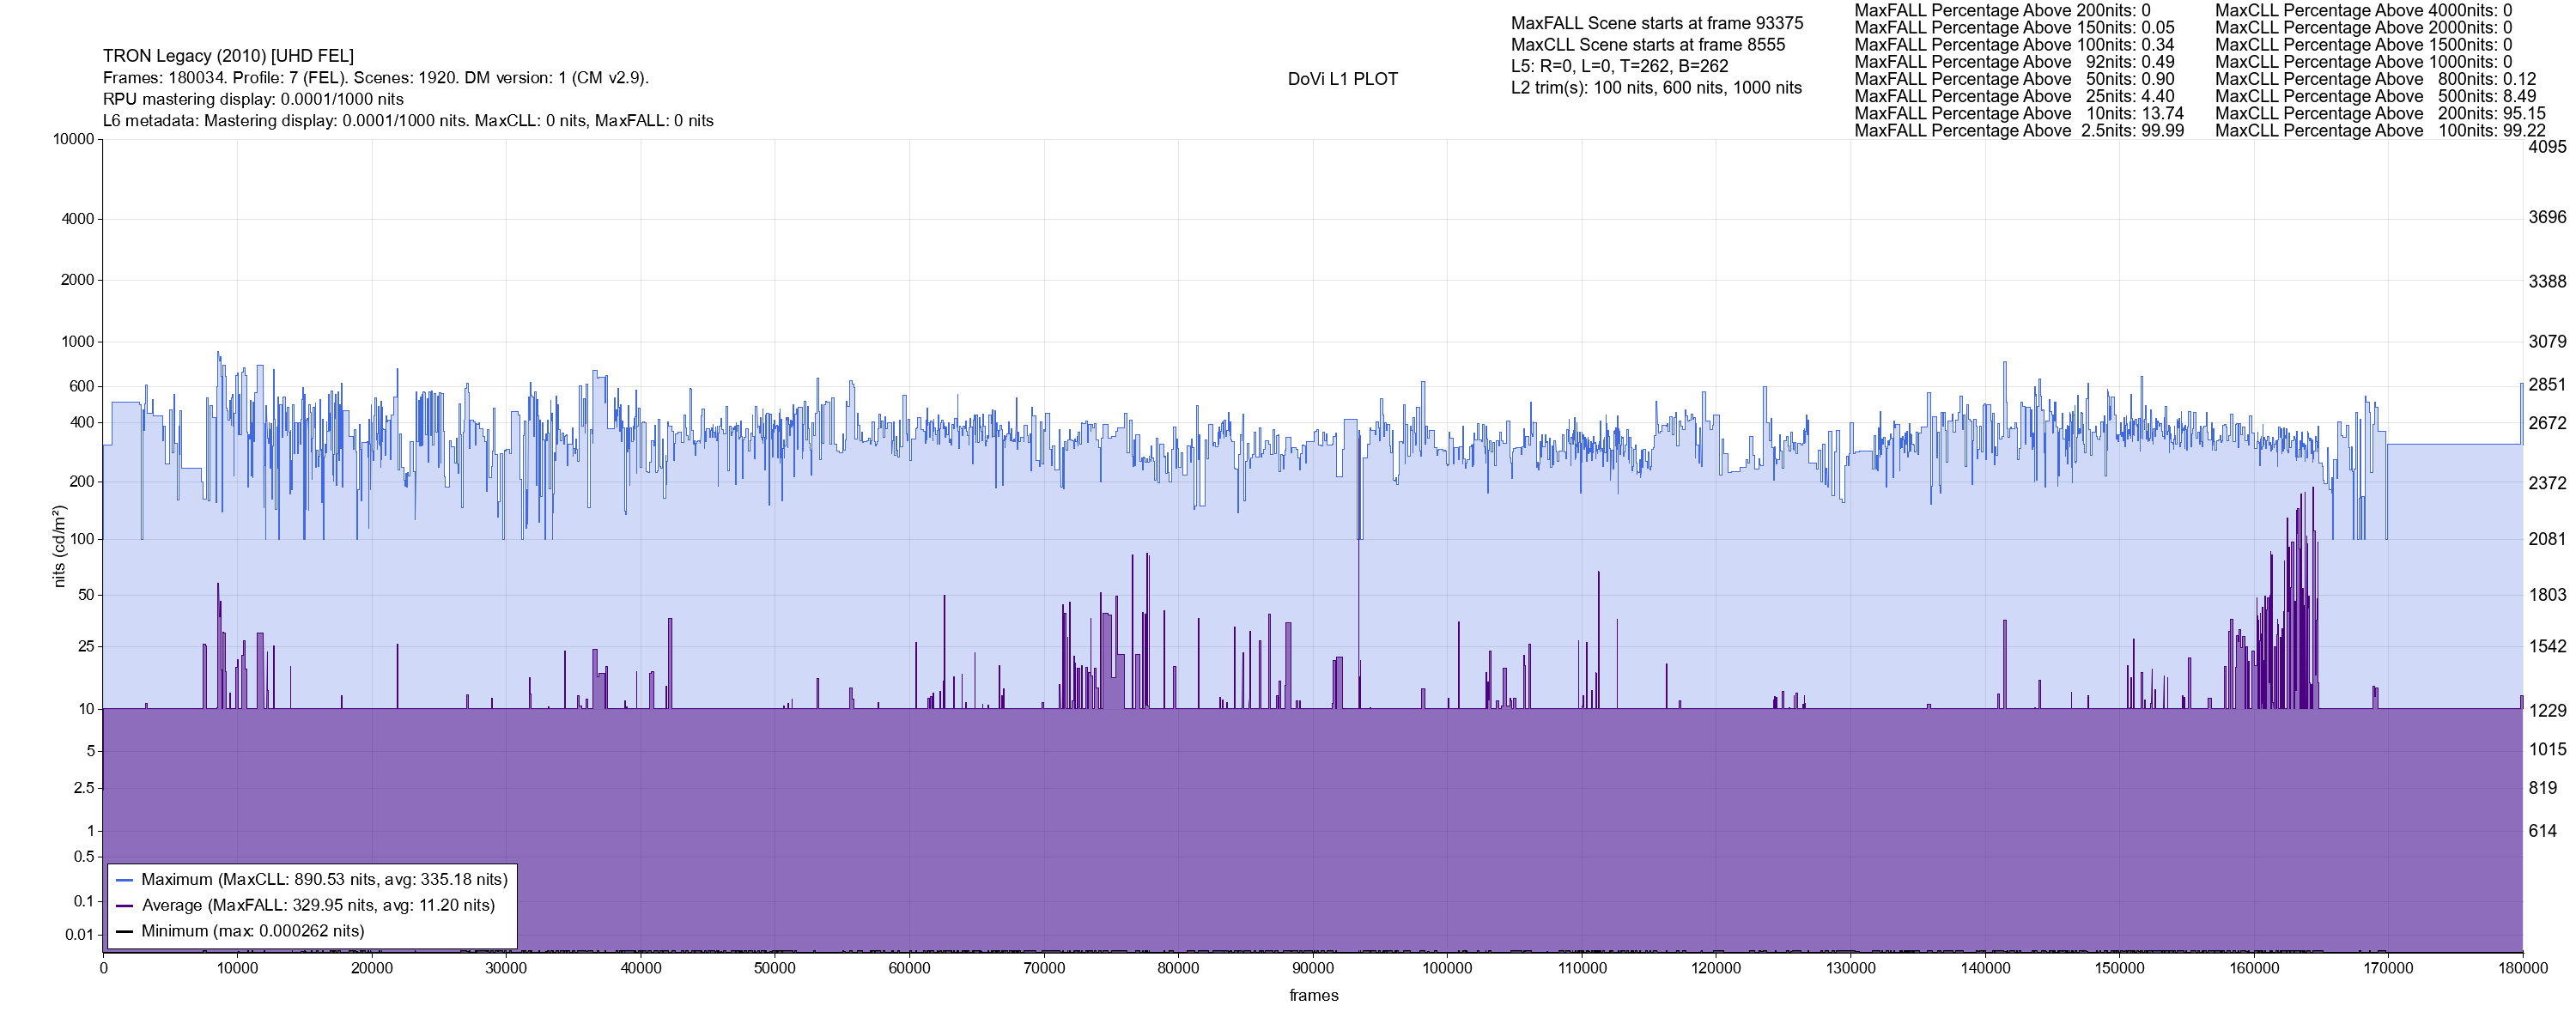Click the 'nits (cd/m²)' y-axis label
The width and height of the screenshot is (2576, 1030).
coord(59,546)
